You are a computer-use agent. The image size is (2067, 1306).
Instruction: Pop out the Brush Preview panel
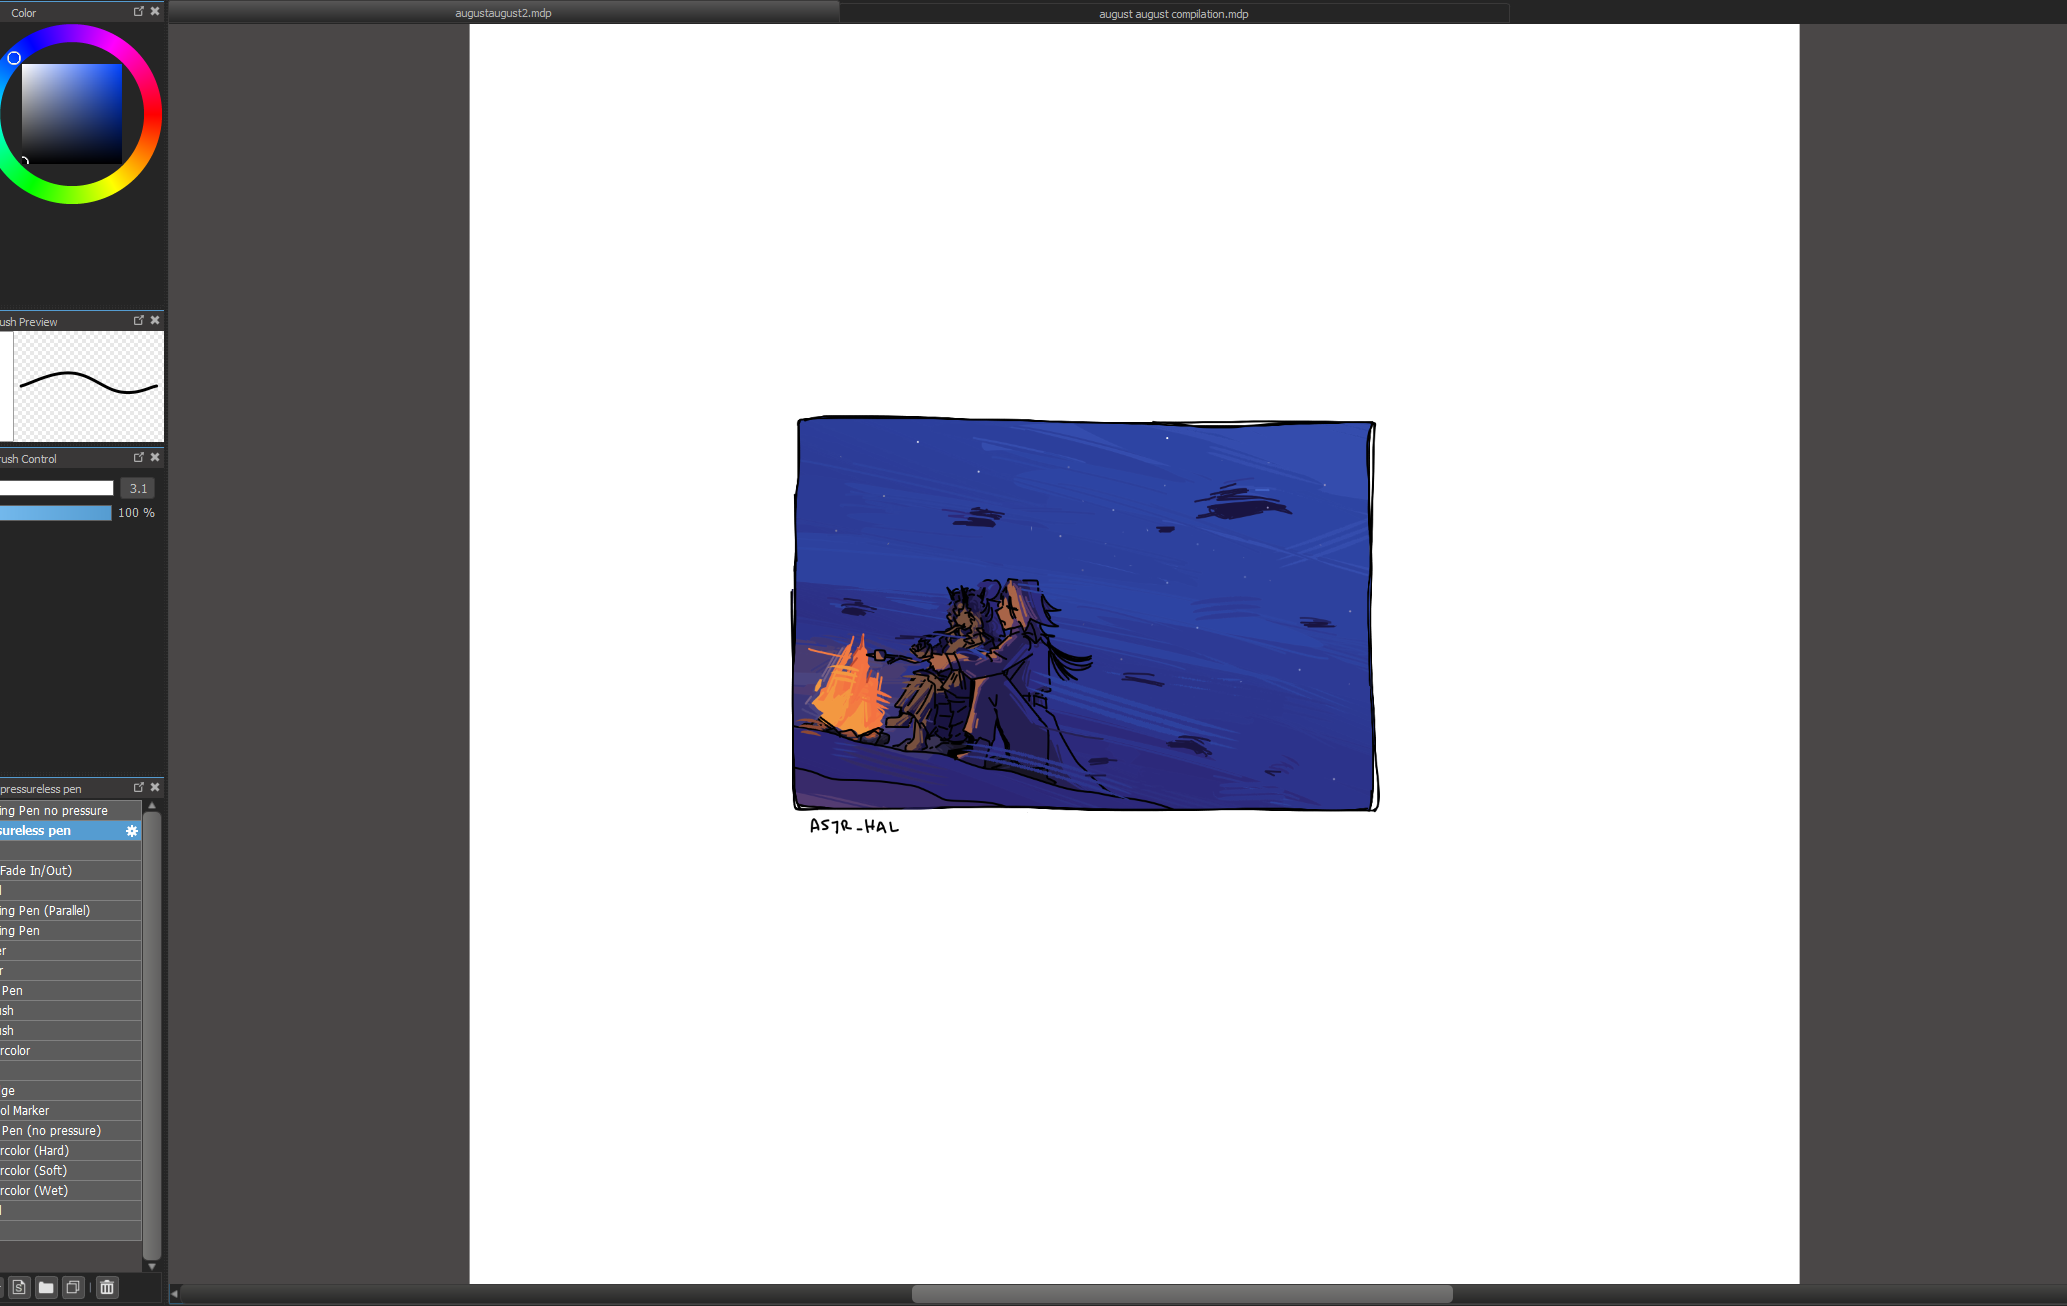click(x=138, y=320)
